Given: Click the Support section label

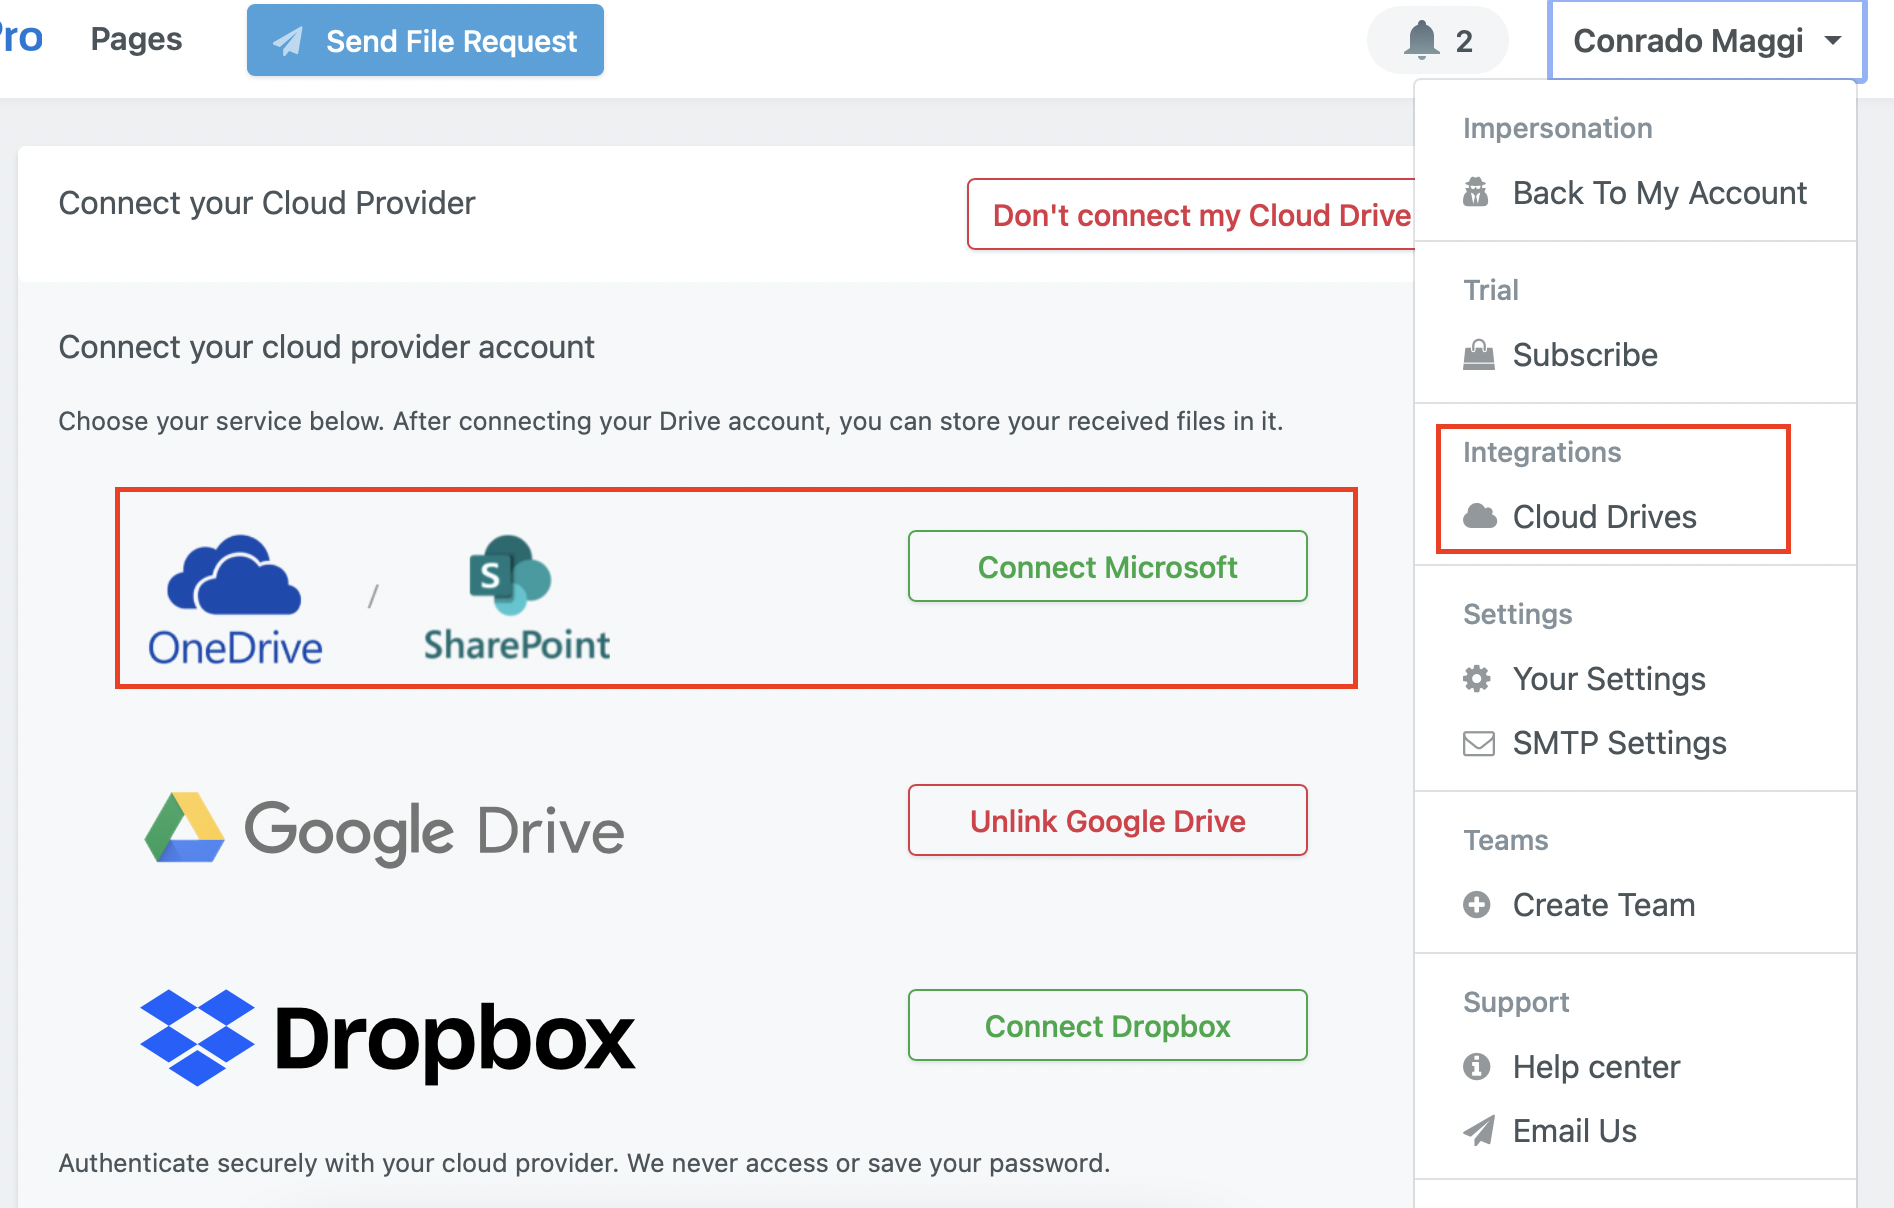Looking at the screenshot, I should (x=1516, y=1002).
